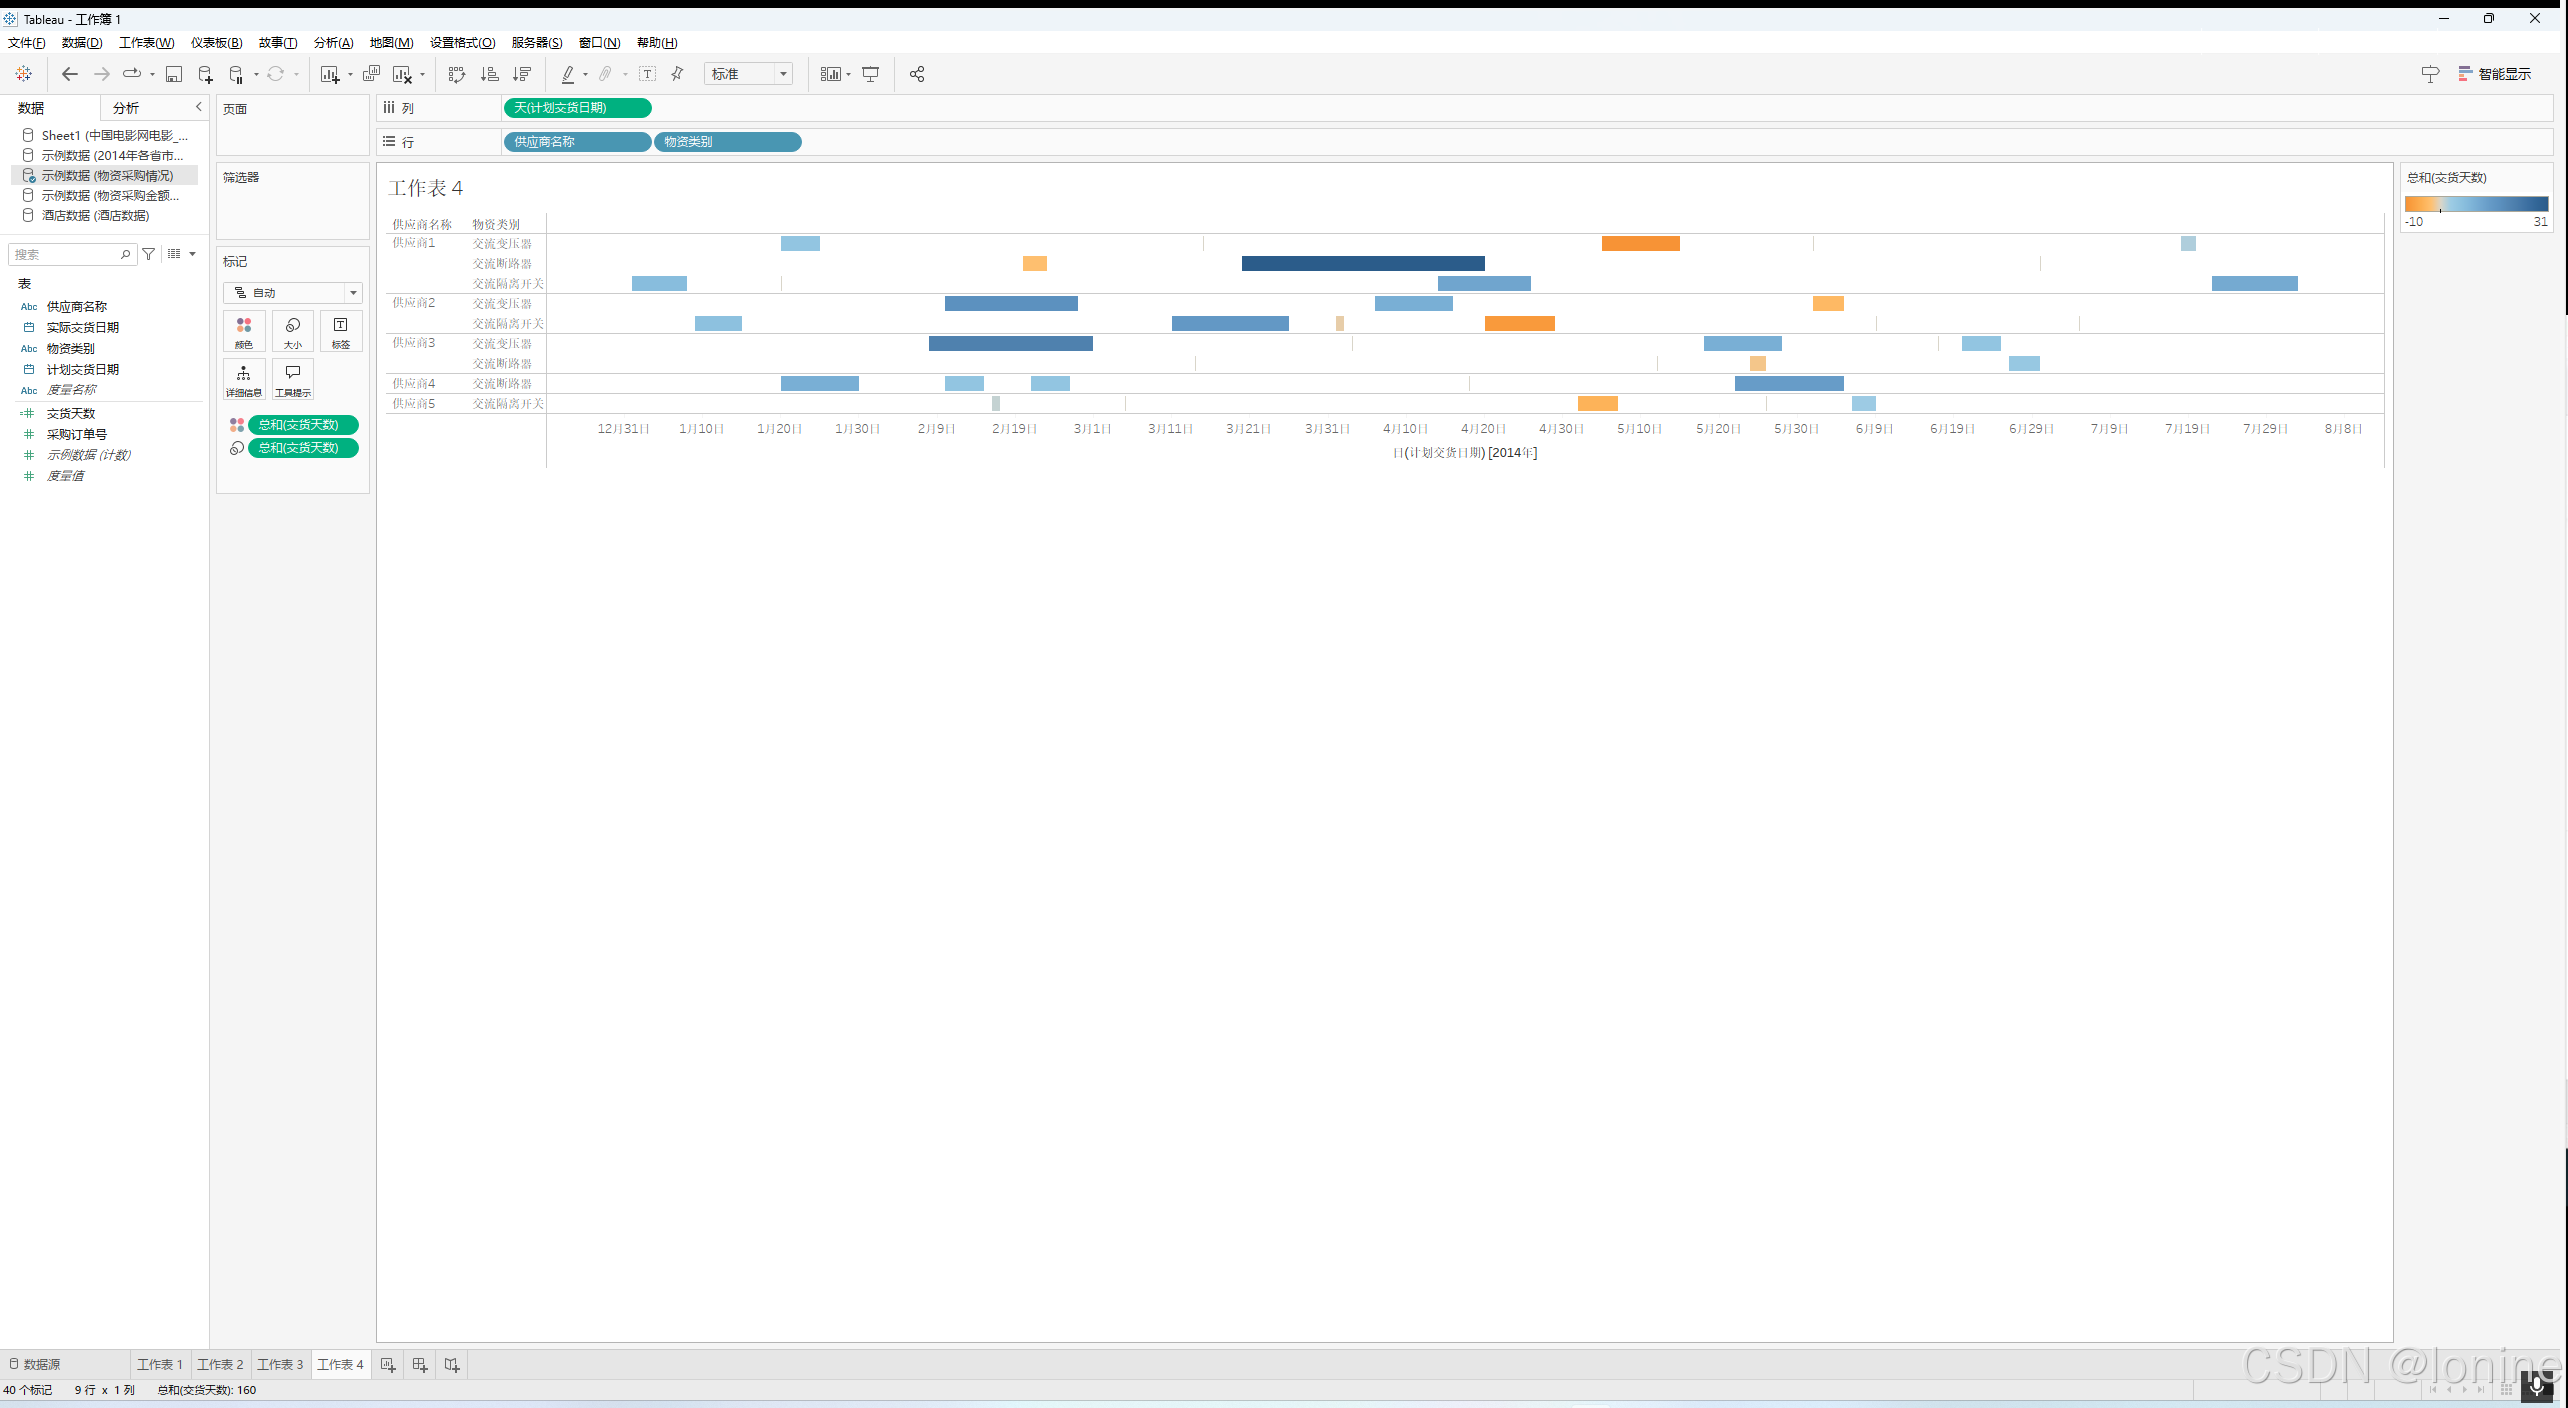The image size is (2568, 1408).
Task: Click the Add new data source icon
Action: click(x=205, y=74)
